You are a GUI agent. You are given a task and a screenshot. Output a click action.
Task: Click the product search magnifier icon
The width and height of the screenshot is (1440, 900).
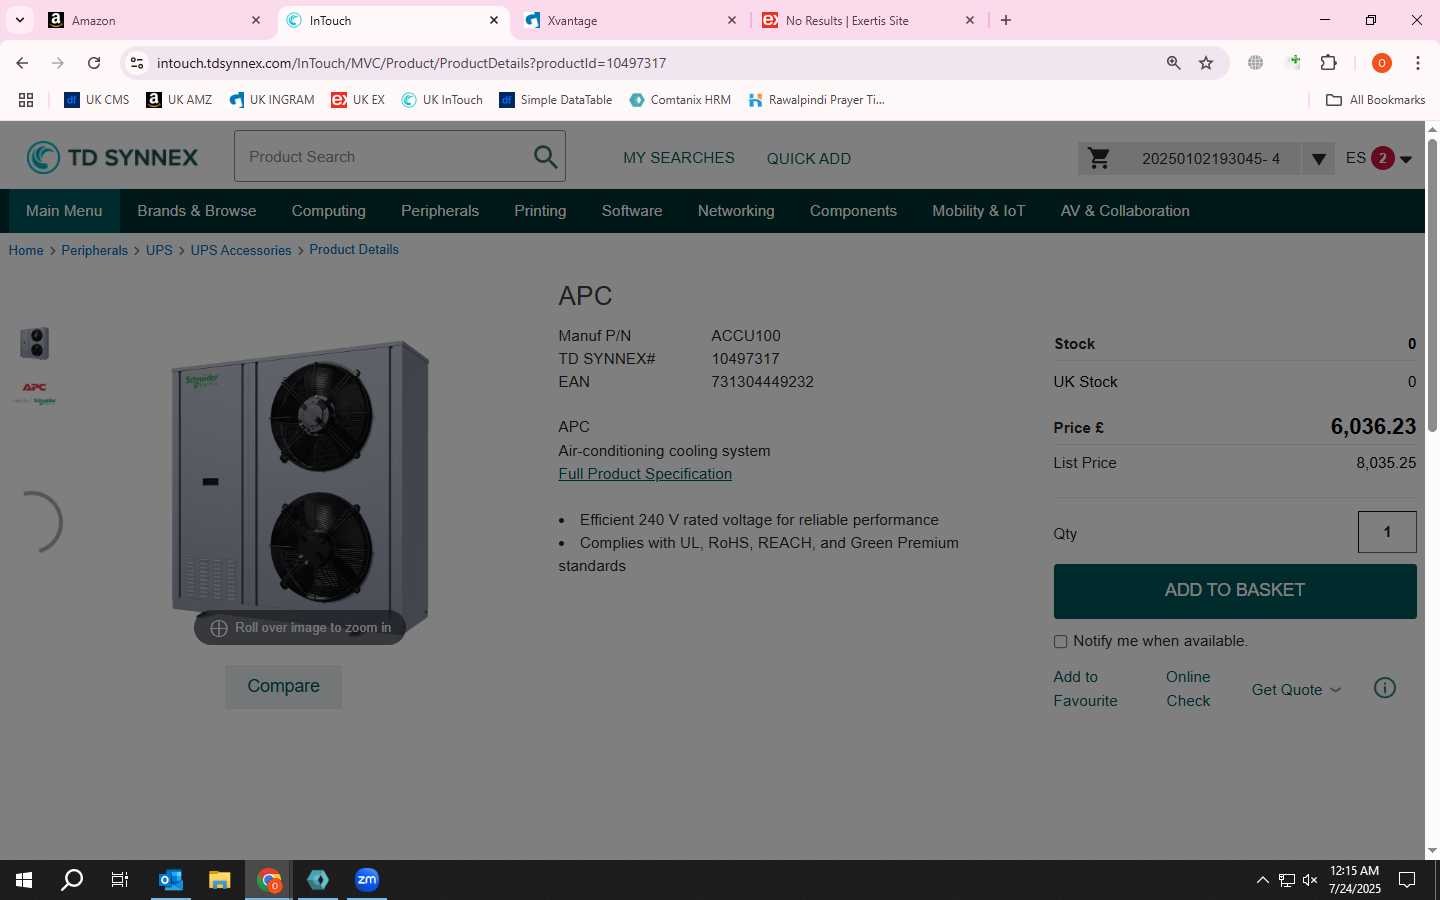(545, 157)
